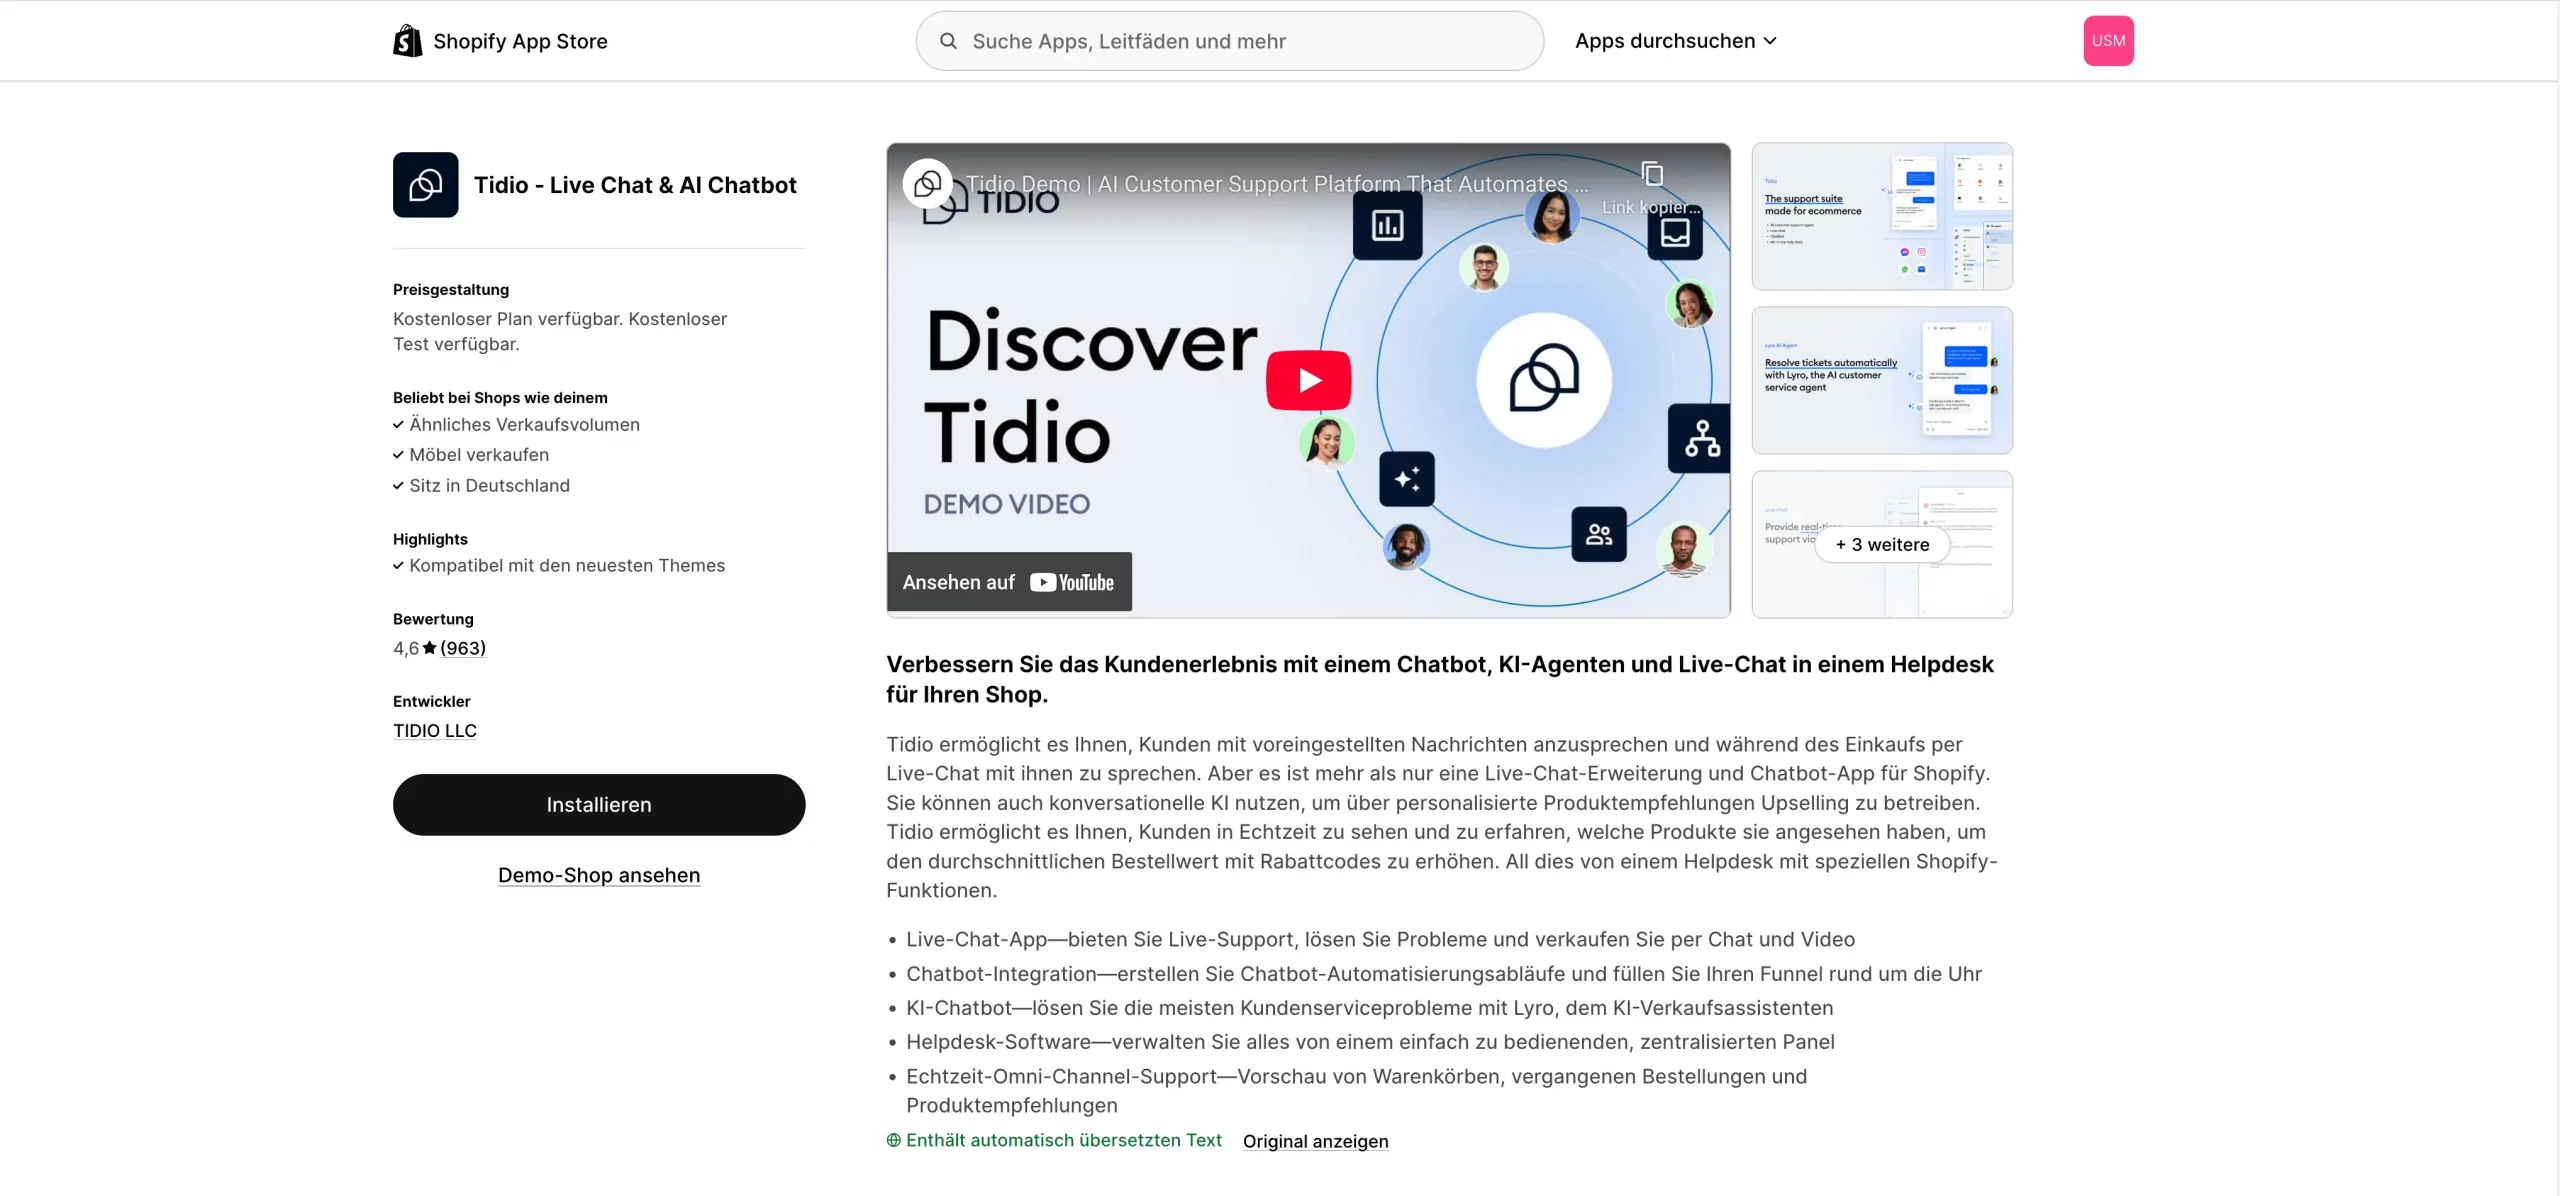
Task: Click the Möbel verkaufen item
Action: coord(479,455)
